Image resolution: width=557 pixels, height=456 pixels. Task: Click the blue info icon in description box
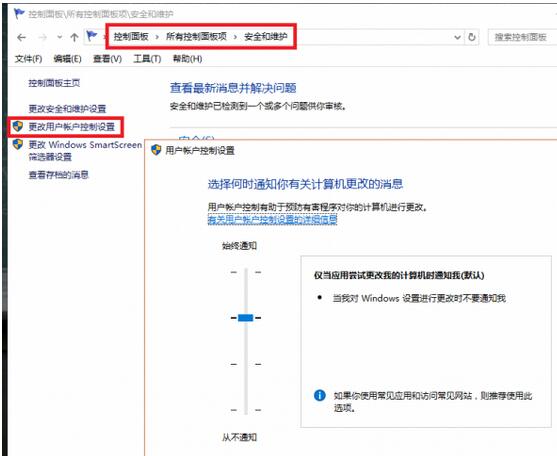coord(319,395)
